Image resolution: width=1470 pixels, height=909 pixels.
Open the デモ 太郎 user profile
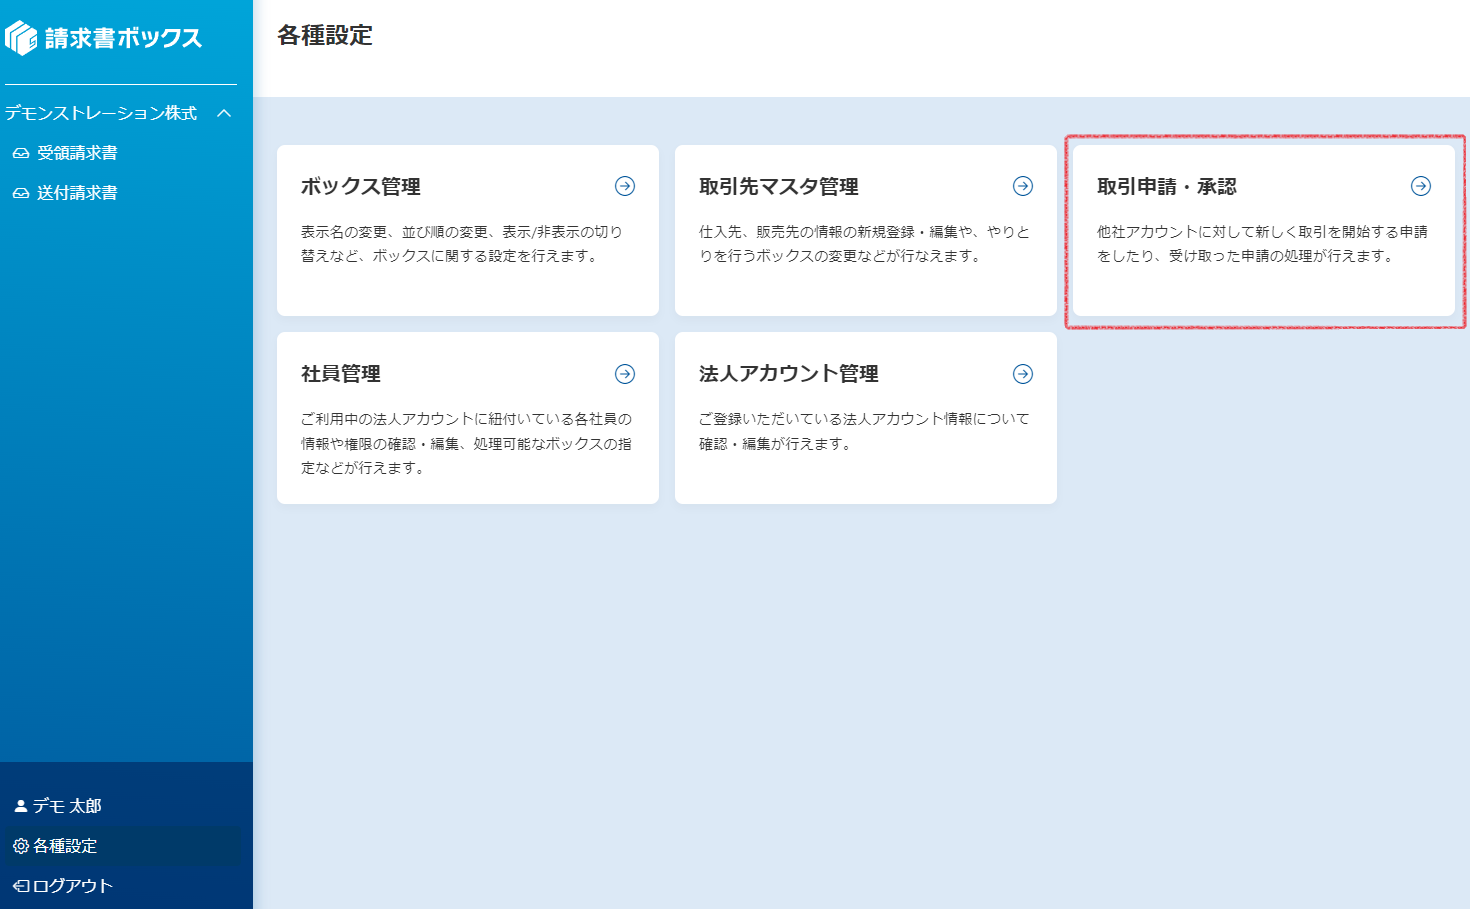[67, 806]
